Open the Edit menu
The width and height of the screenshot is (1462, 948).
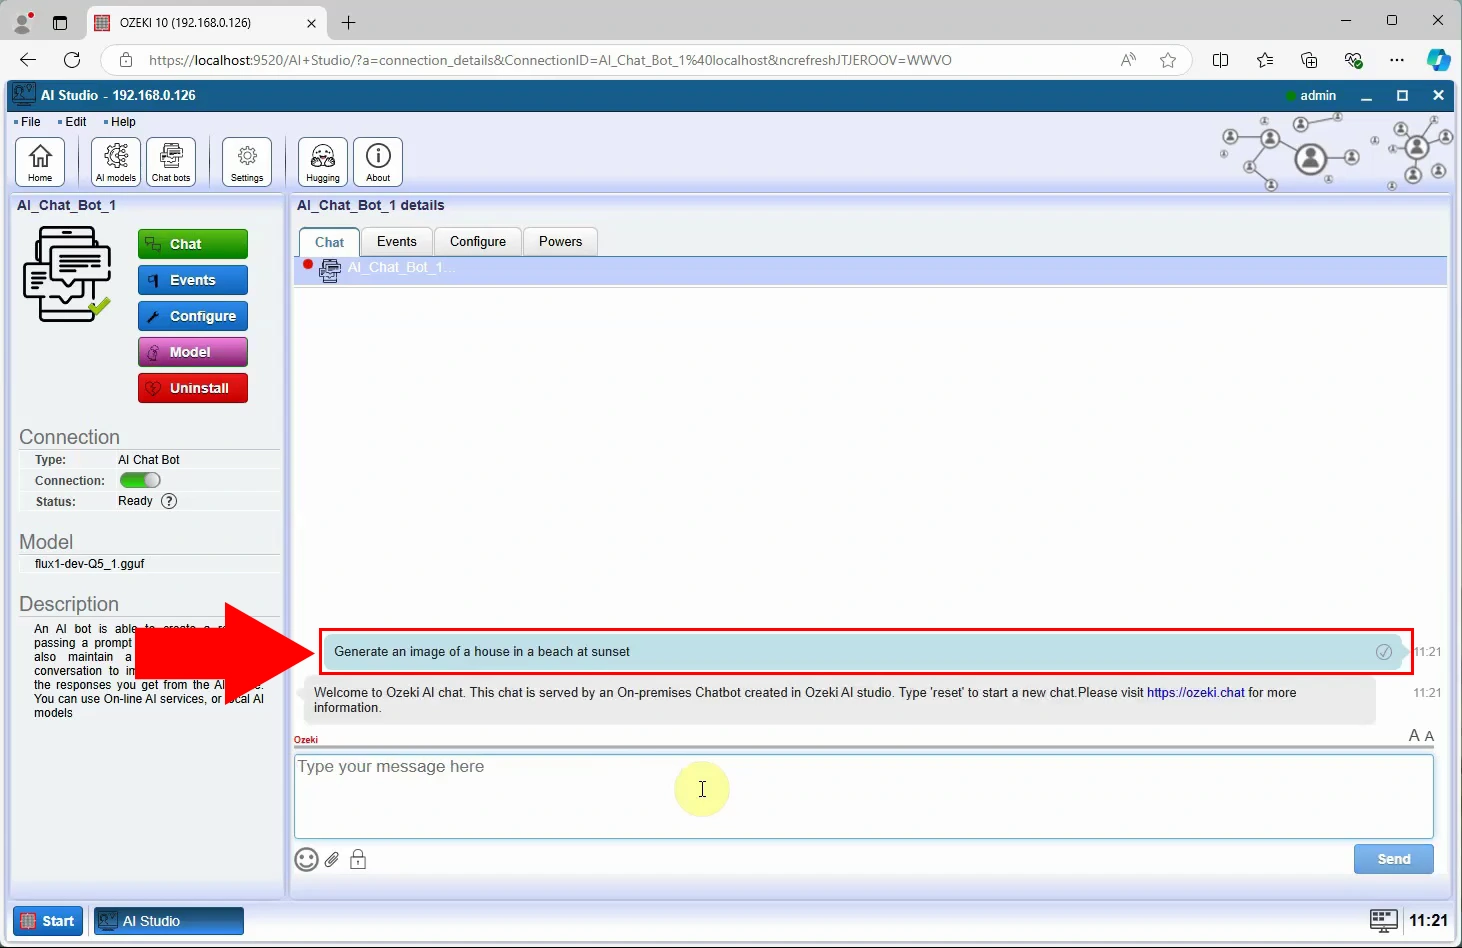[x=73, y=122]
